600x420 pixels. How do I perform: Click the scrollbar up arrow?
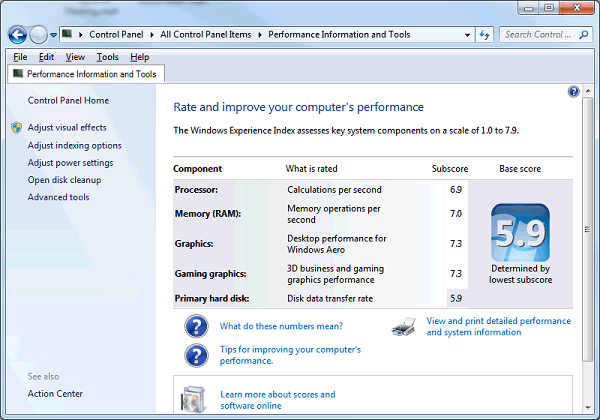[x=588, y=91]
